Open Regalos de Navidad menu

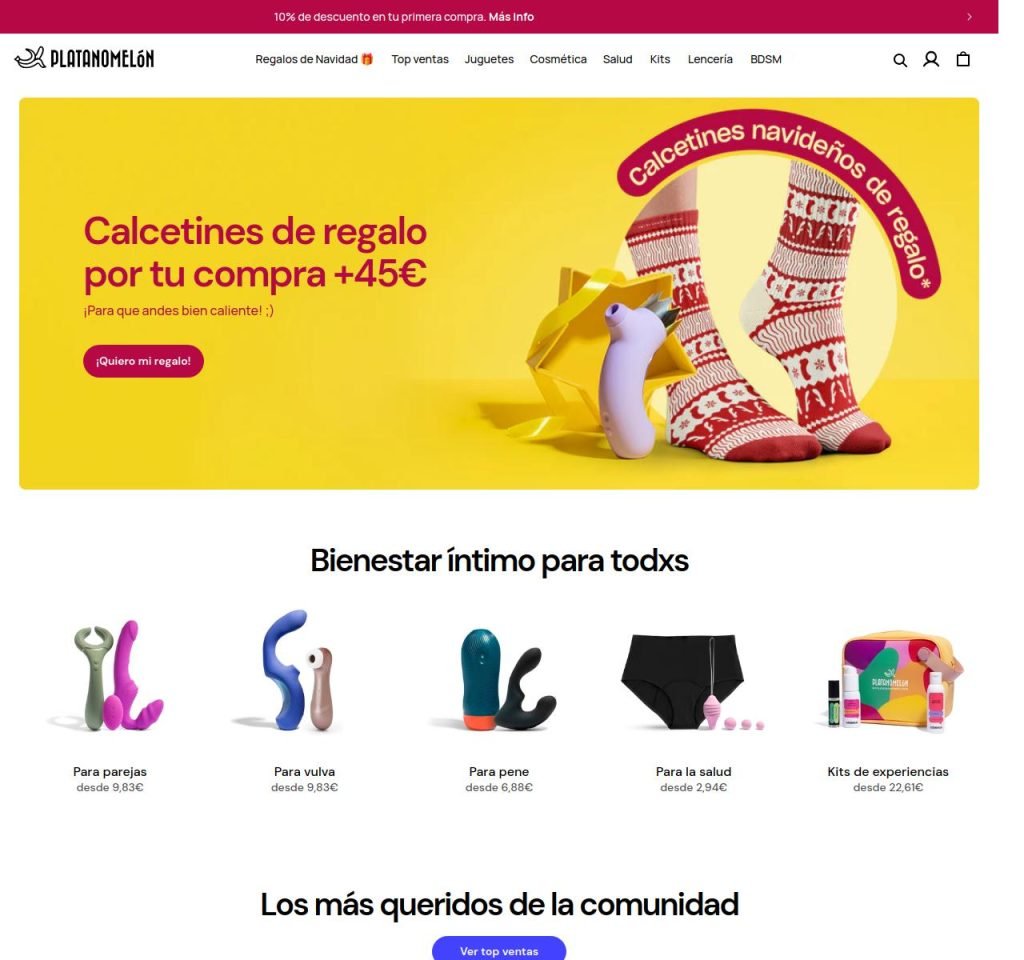click(313, 59)
